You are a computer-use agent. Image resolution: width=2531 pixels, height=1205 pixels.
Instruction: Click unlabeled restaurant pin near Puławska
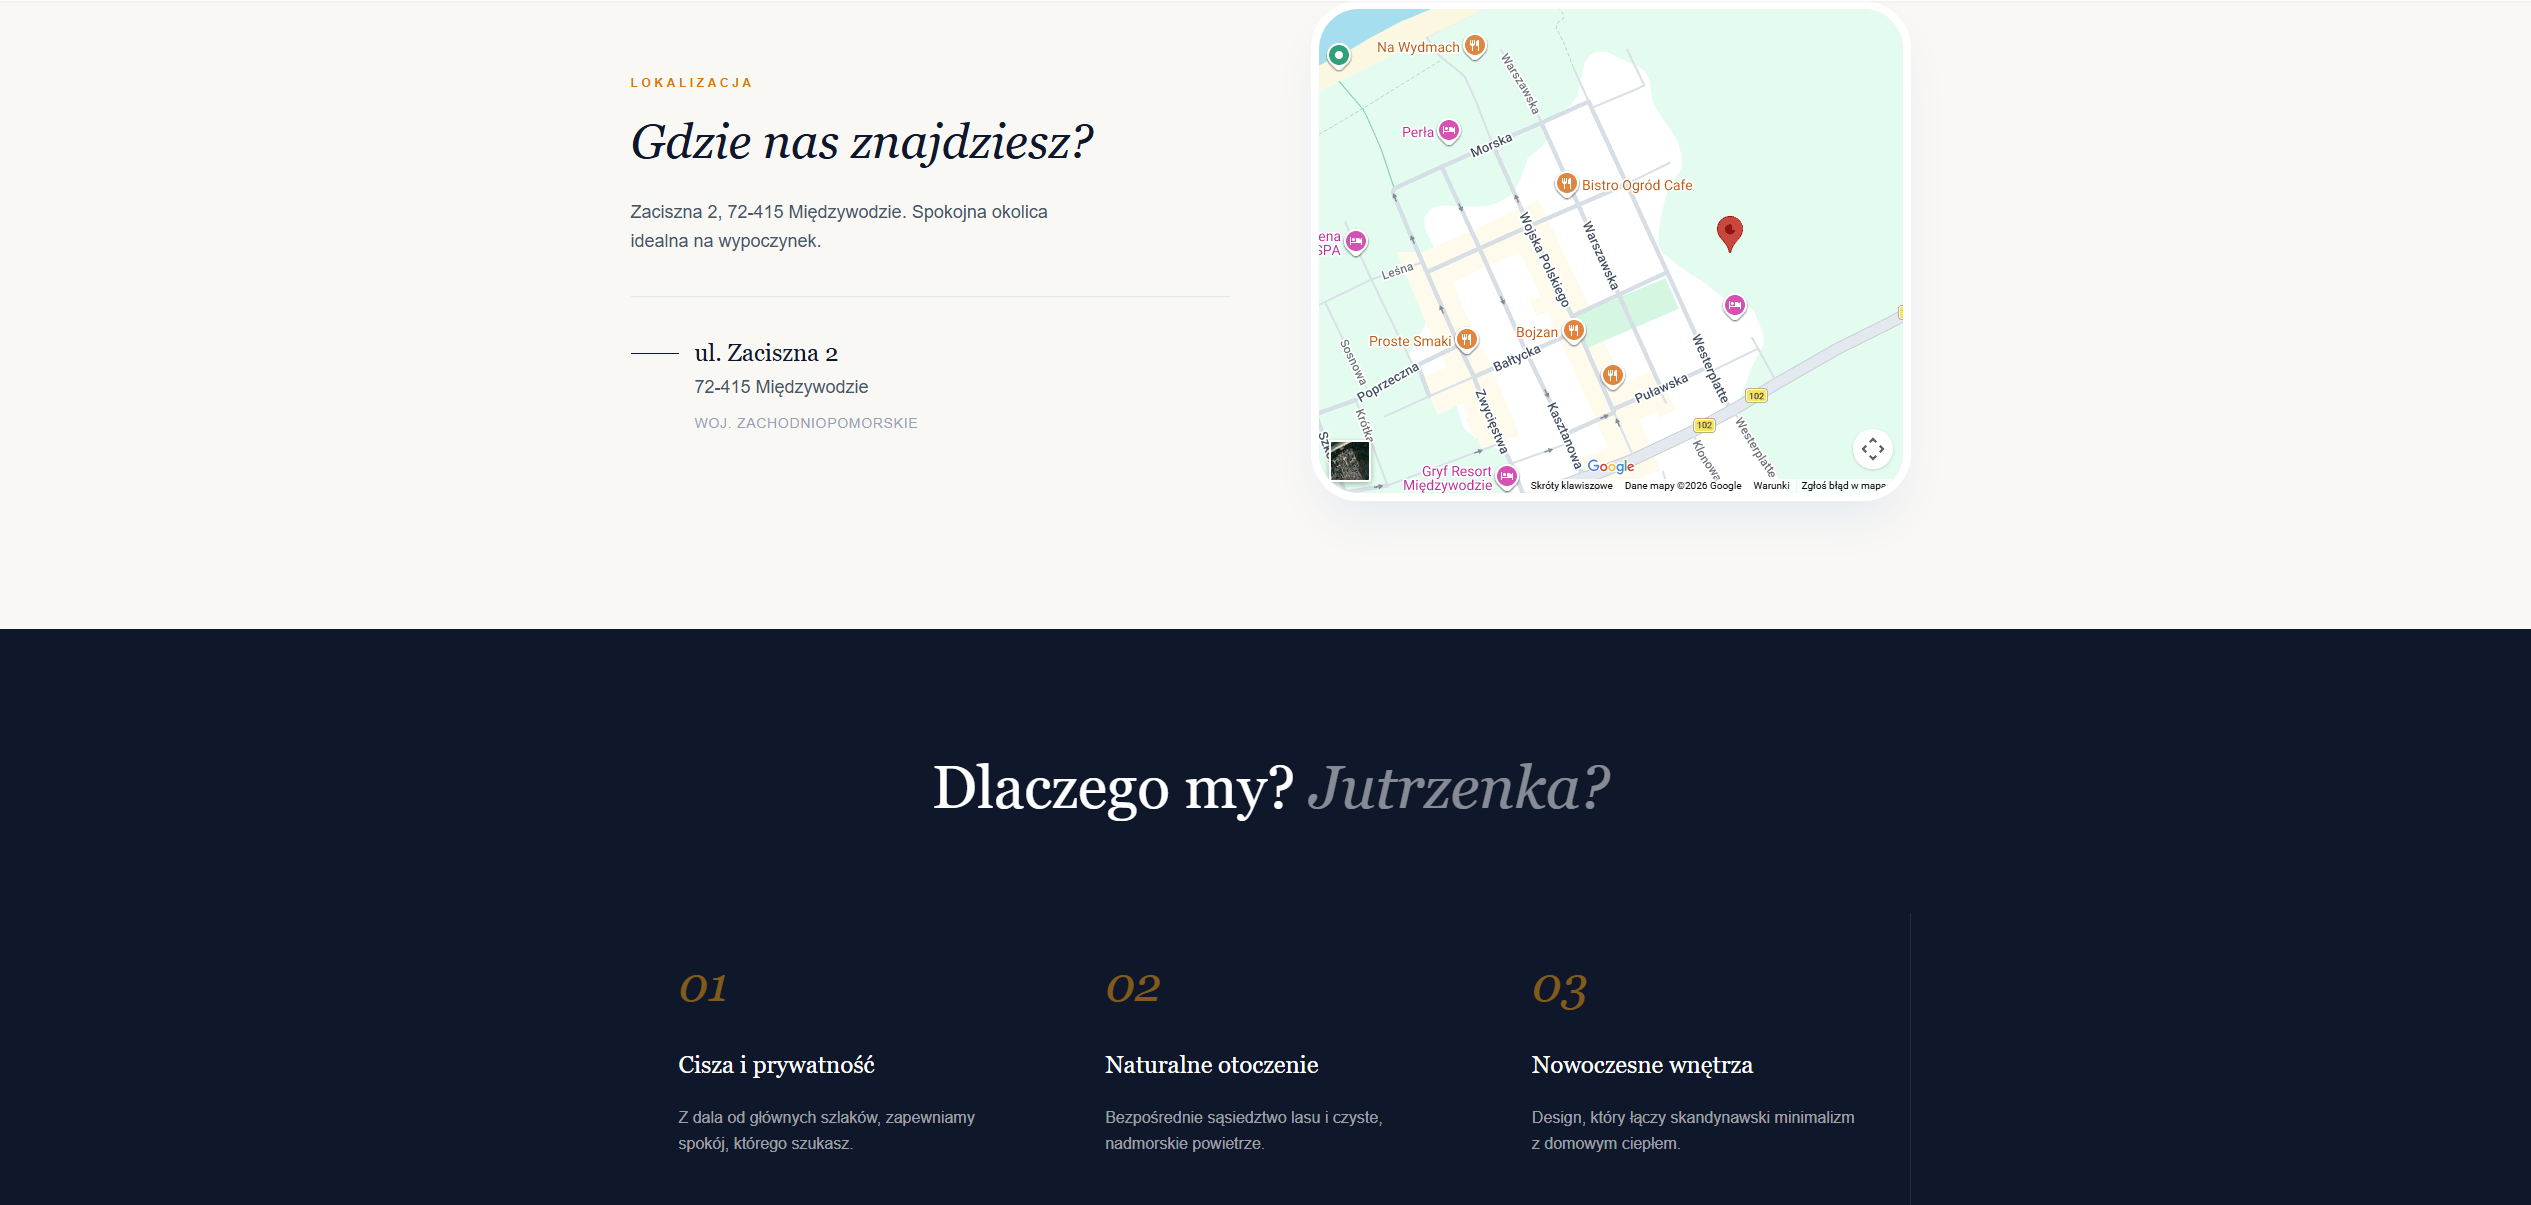(x=1612, y=375)
